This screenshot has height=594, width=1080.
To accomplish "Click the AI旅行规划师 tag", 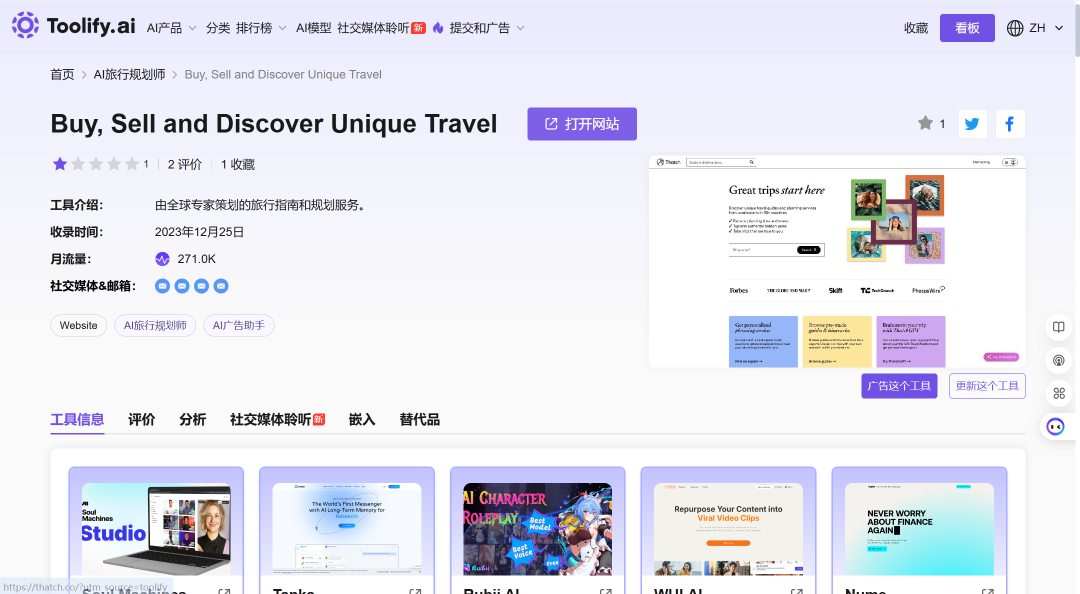I will click(155, 325).
